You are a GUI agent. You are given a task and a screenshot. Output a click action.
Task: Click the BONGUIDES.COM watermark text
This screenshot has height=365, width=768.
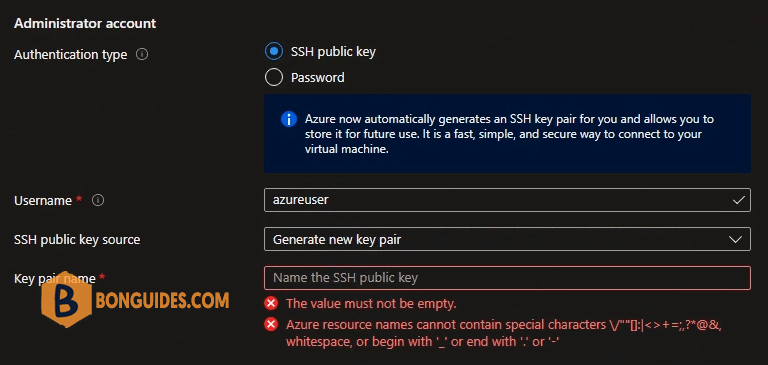click(162, 300)
